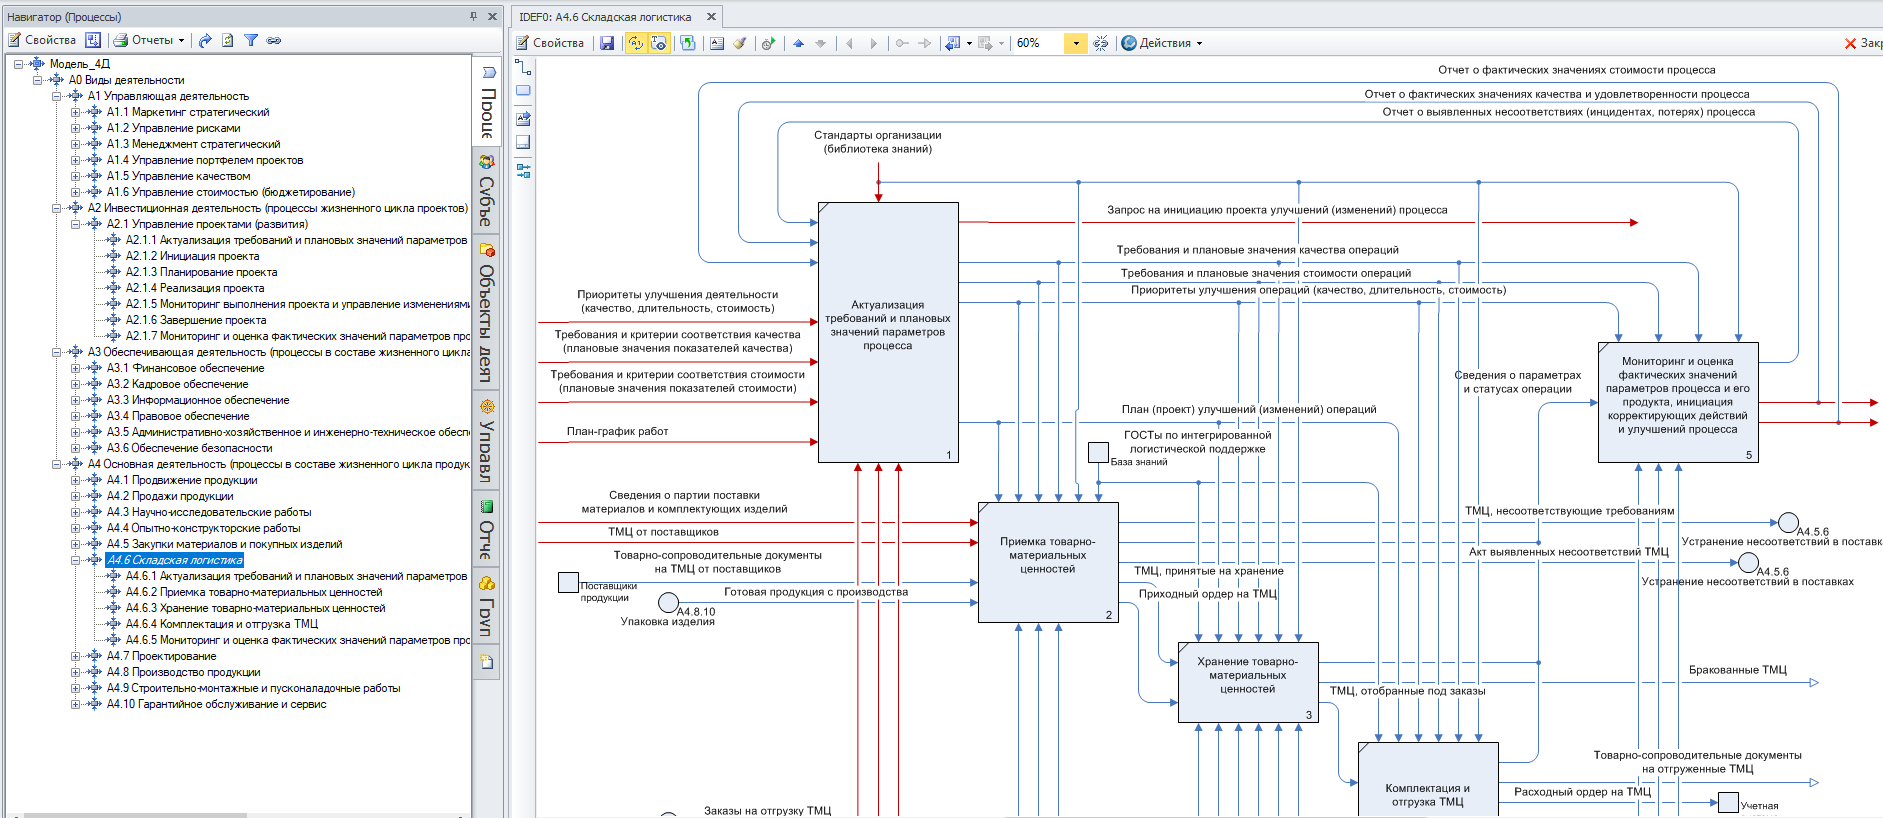Go up one level with blue up arrow
1883x818 pixels.
pos(798,43)
